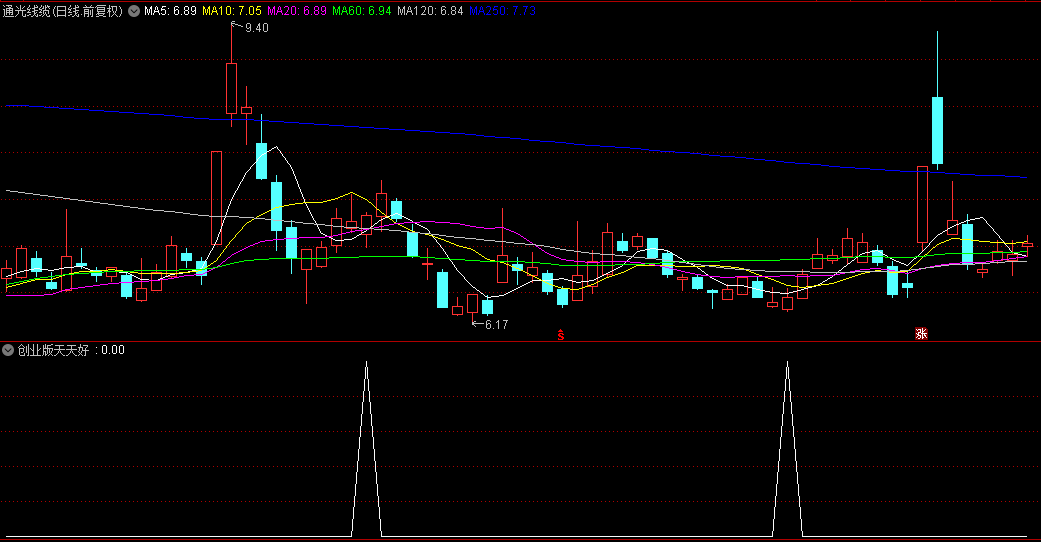The image size is (1041, 542).
Task: Select the MA20: 6.89 label
Action: click(297, 11)
